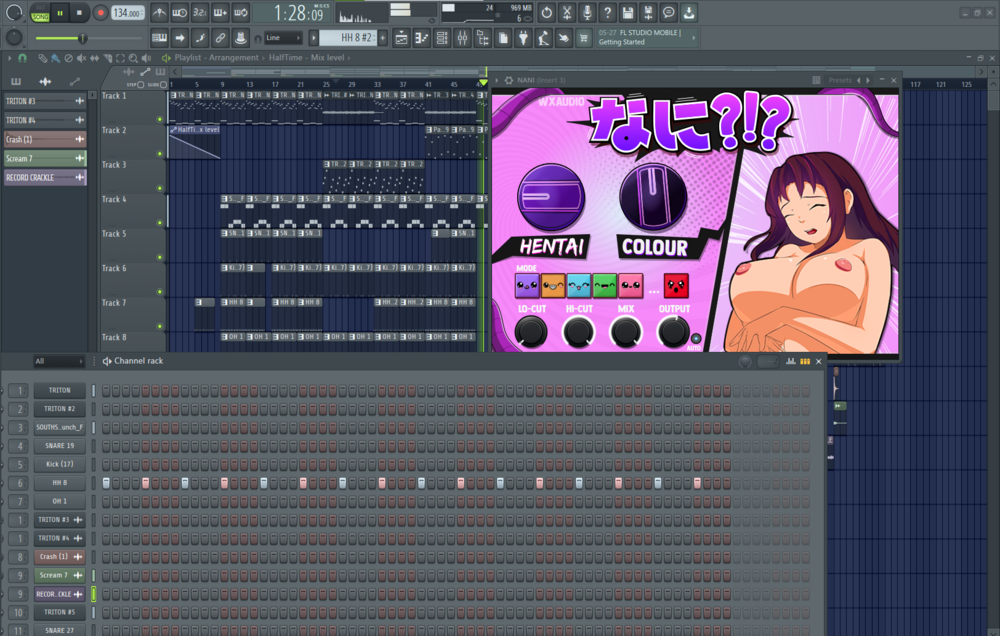
Task: Go to the next preset arrow in NANI
Action: coord(868,80)
